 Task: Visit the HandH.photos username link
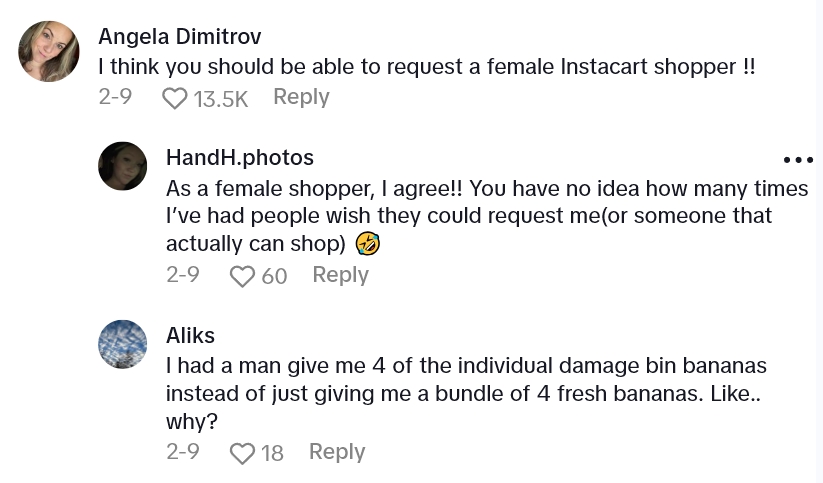[240, 158]
